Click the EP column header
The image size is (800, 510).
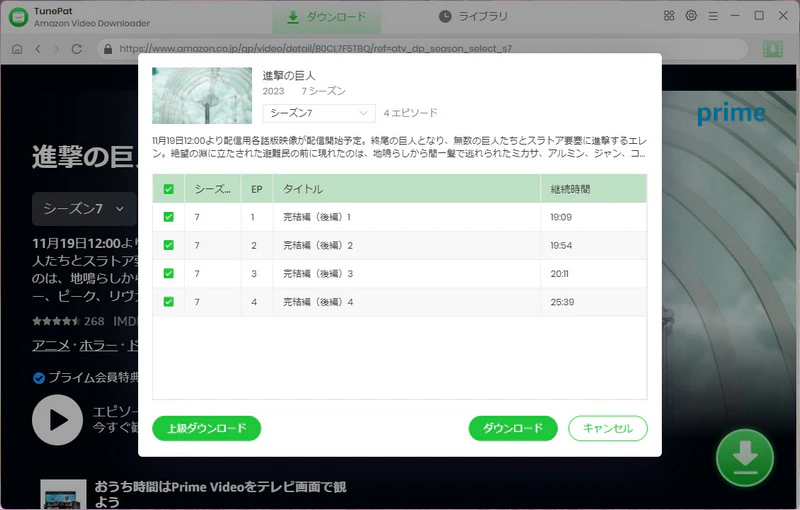[257, 189]
